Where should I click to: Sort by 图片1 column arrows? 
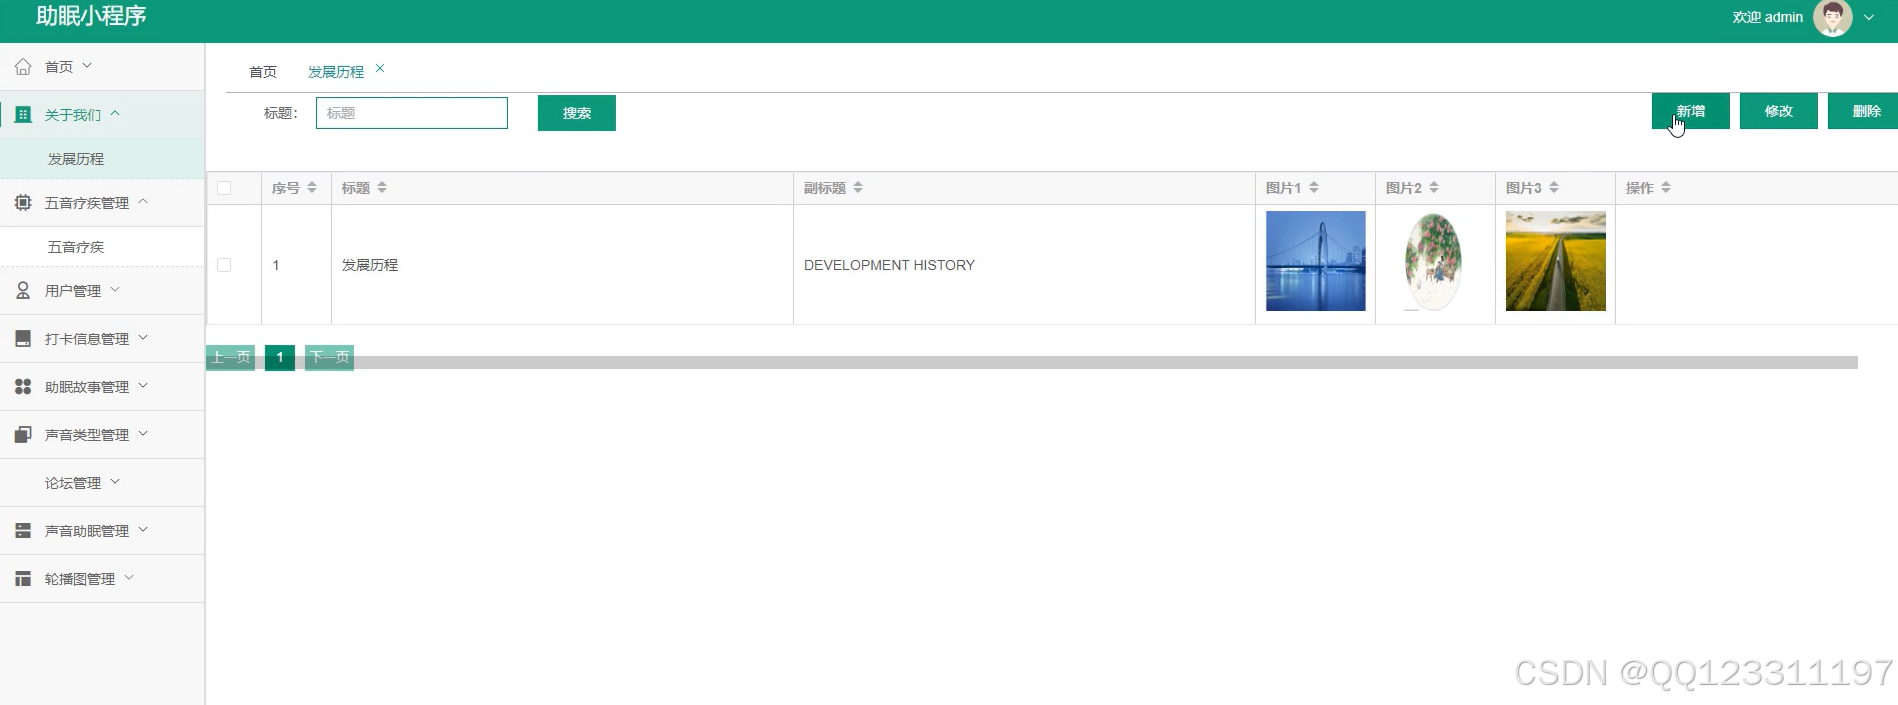1314,188
